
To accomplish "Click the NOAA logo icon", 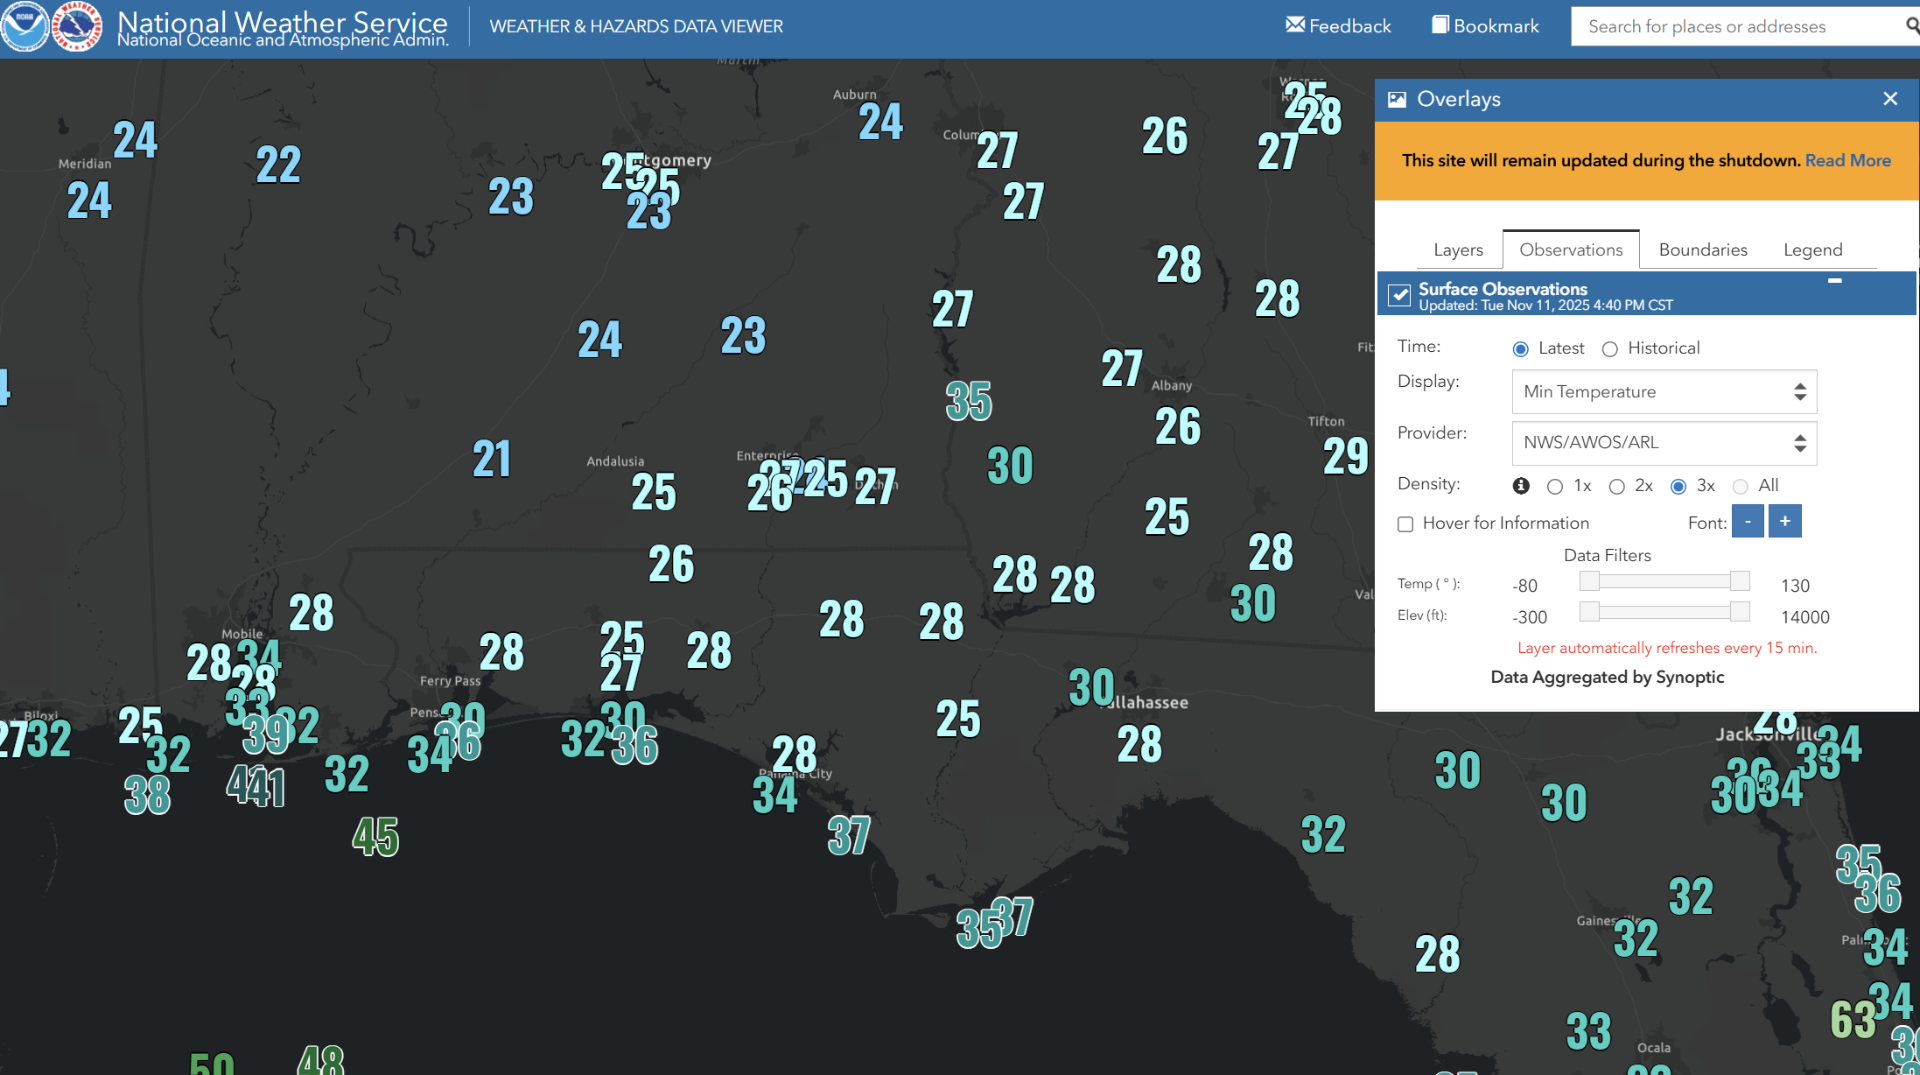I will [x=25, y=27].
